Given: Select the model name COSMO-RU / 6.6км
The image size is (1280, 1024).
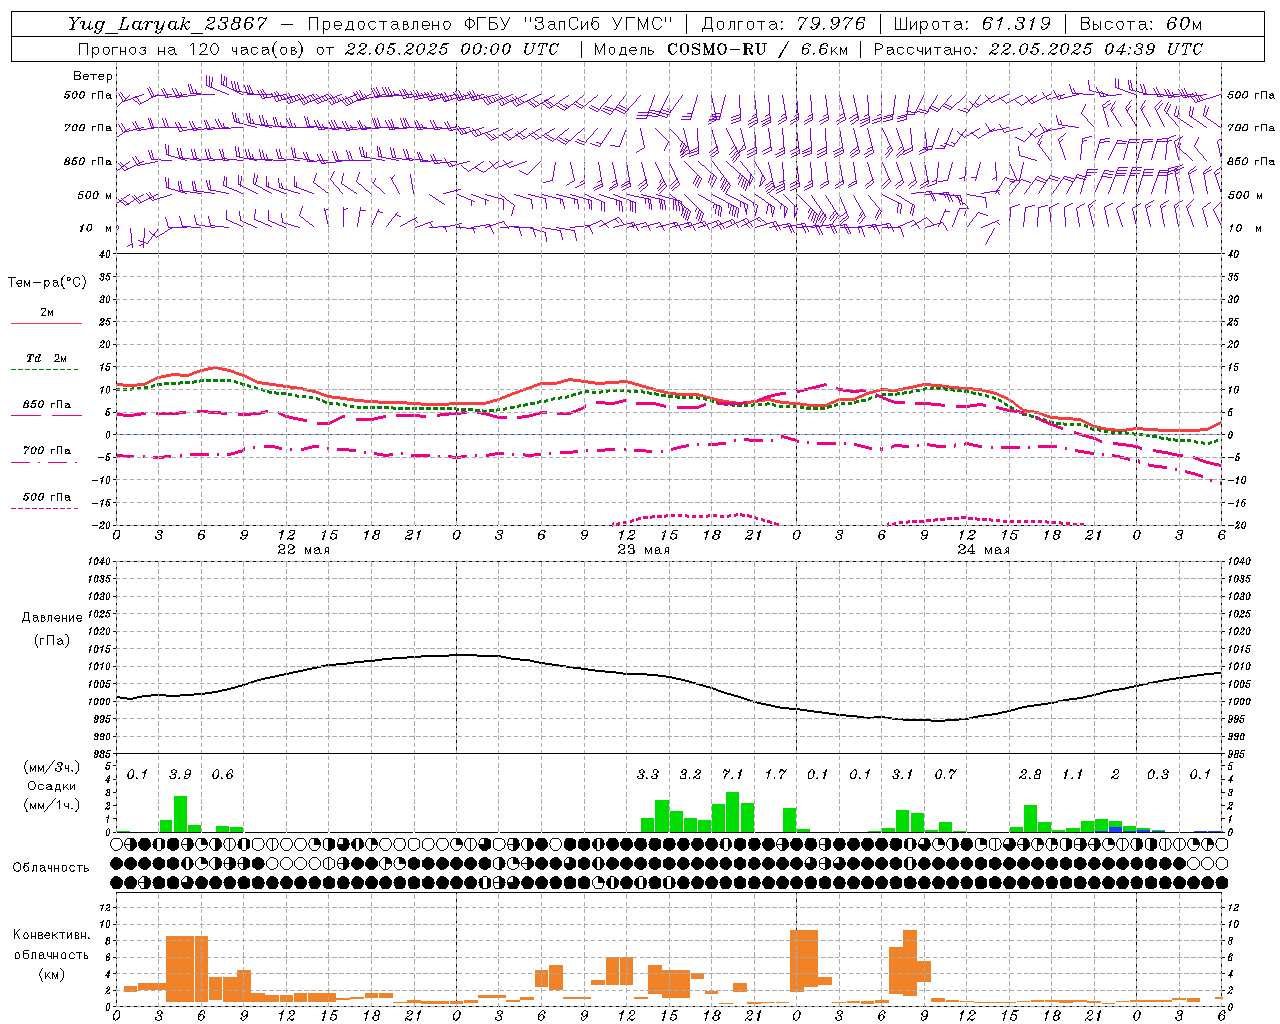Looking at the screenshot, I should pos(758,49).
